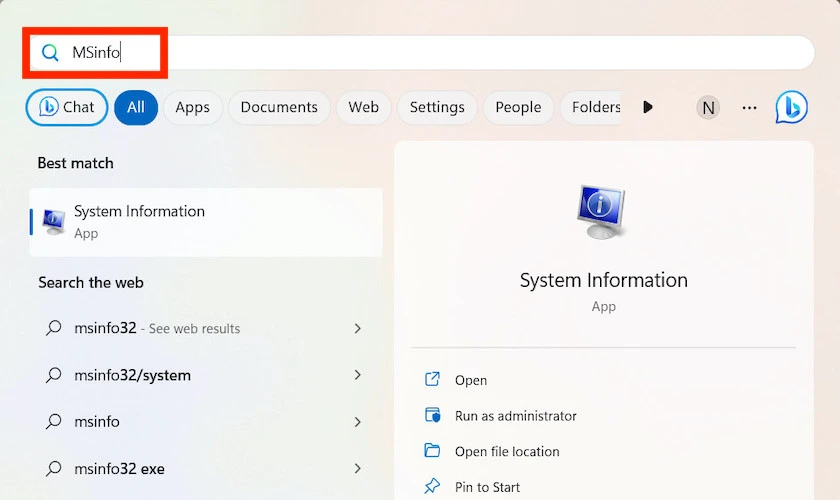The image size is (840, 500).
Task: Click search icon by msinfo32 See web results
Action: pyautogui.click(x=54, y=328)
